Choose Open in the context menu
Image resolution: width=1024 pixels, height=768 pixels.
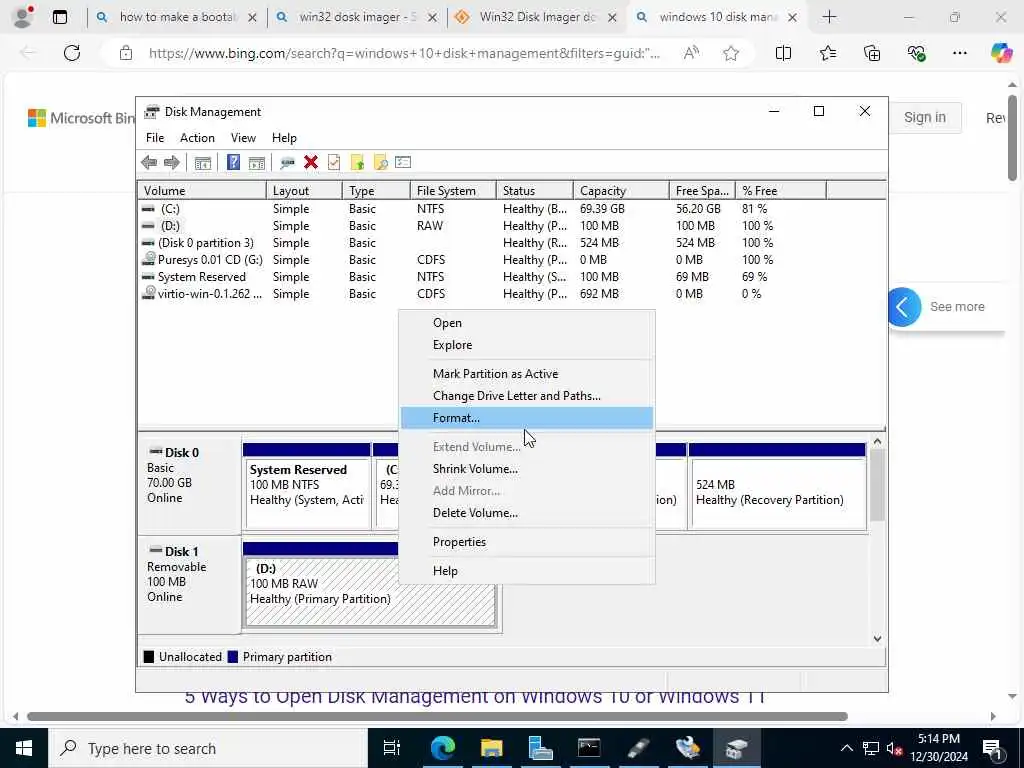526,323
